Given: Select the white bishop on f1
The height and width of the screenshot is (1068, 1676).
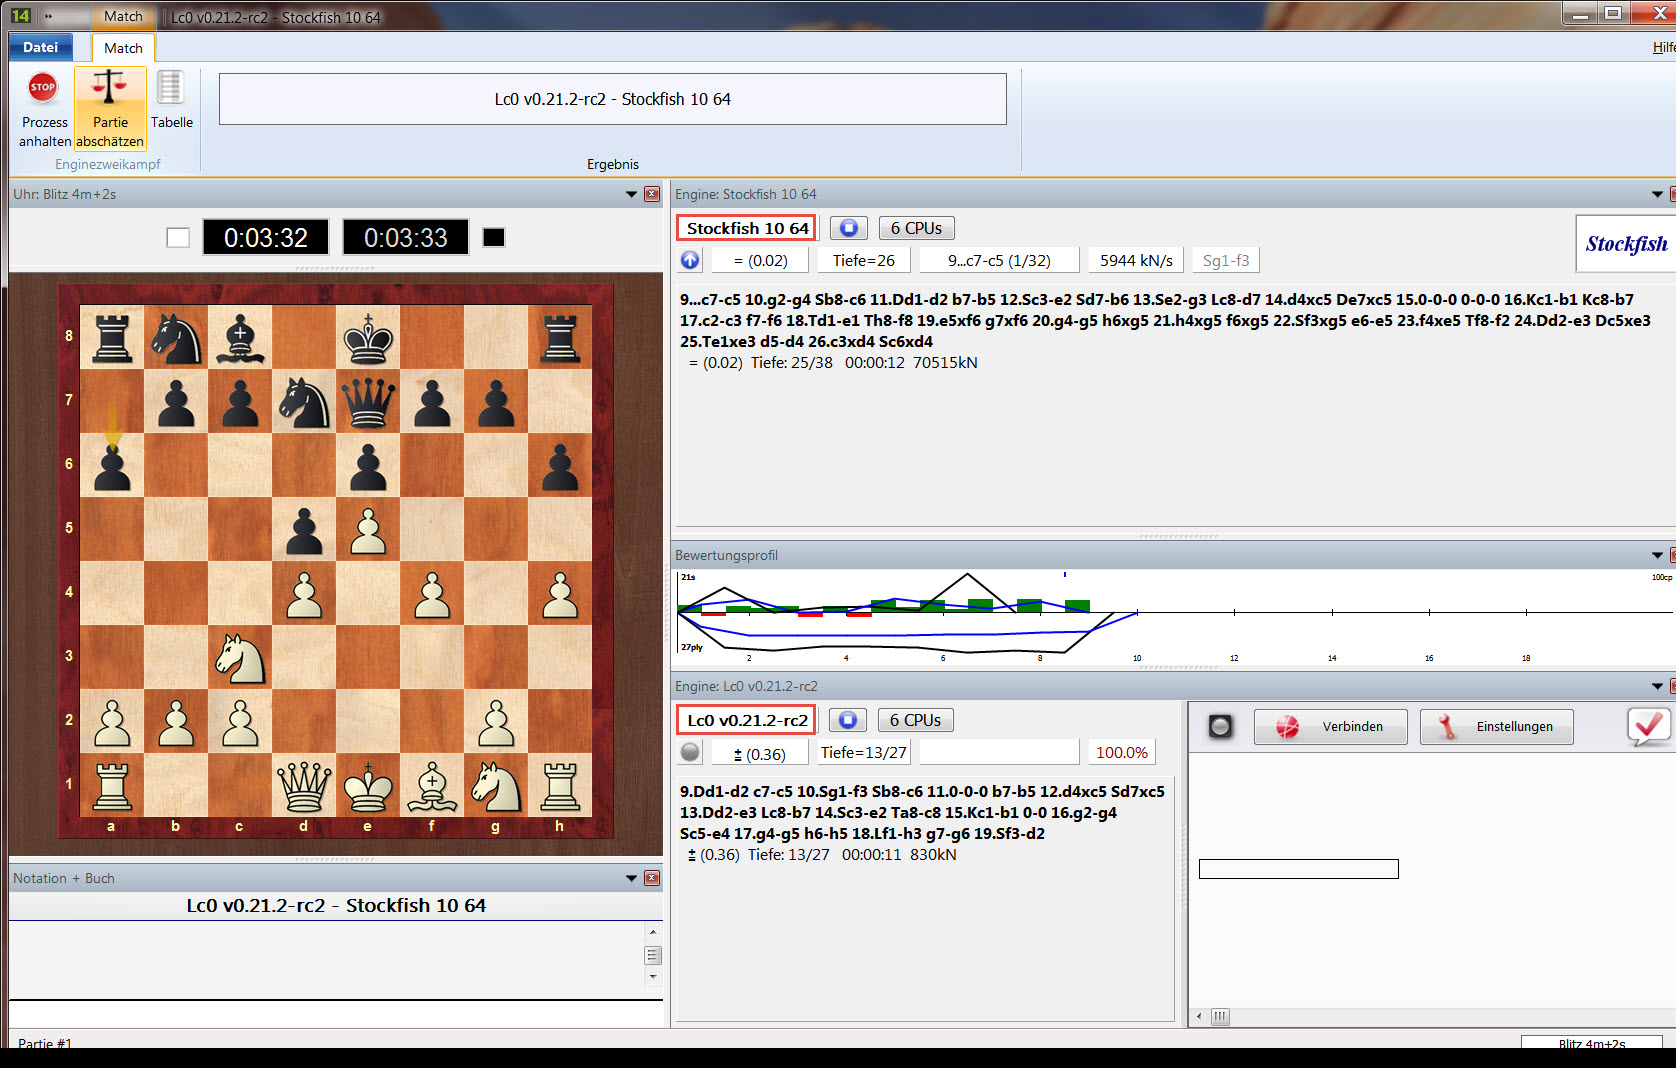Looking at the screenshot, I should 432,785.
